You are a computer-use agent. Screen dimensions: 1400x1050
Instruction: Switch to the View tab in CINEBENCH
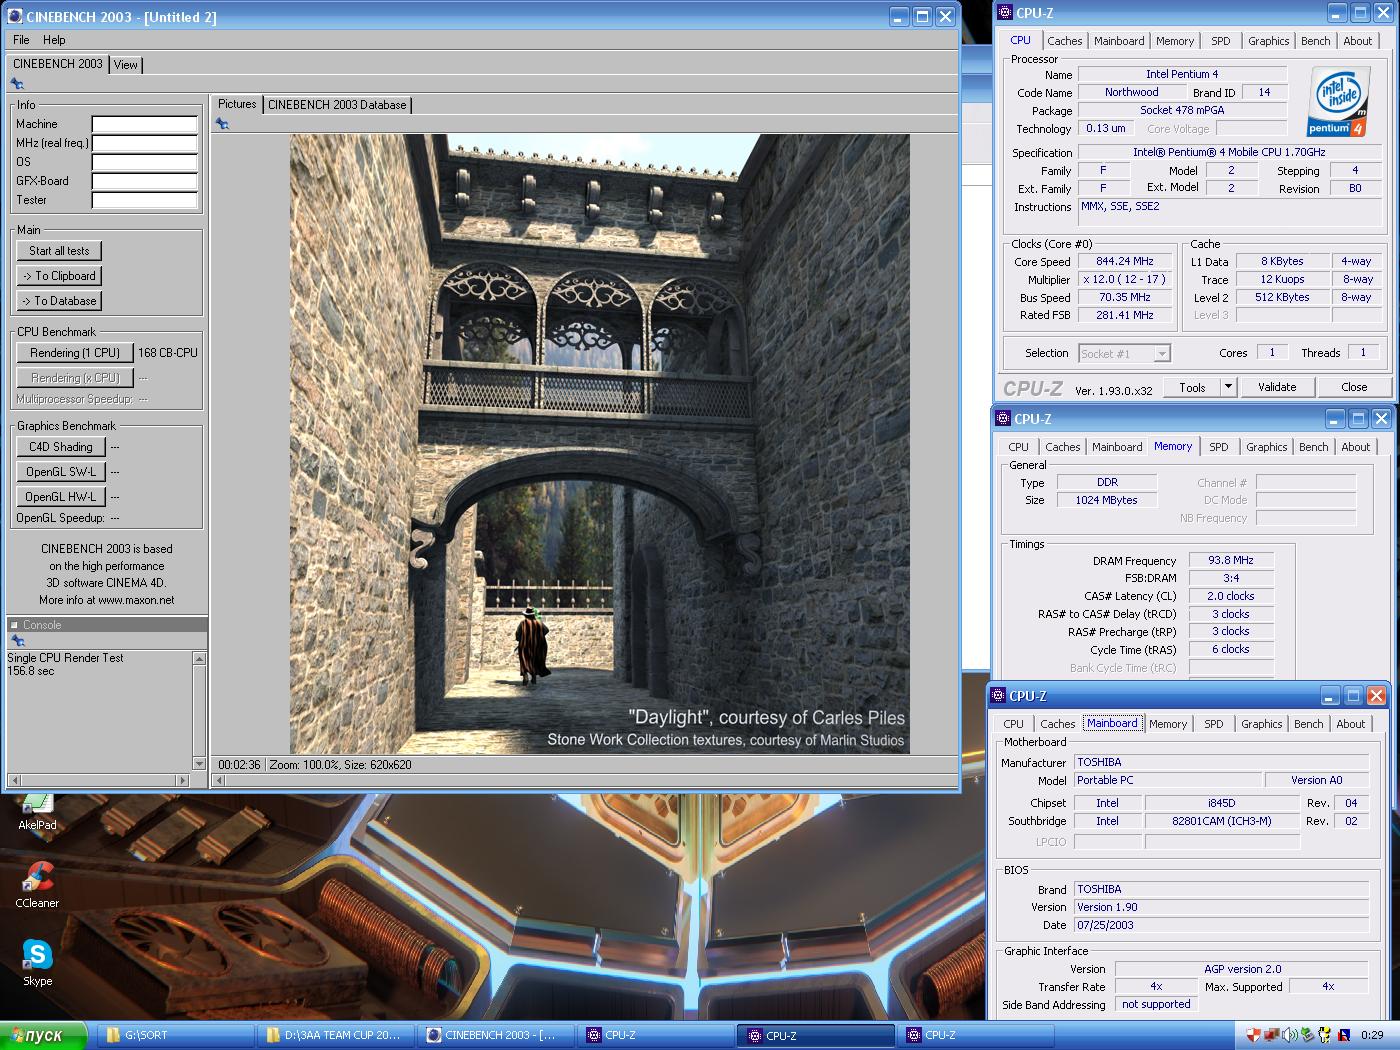[126, 64]
